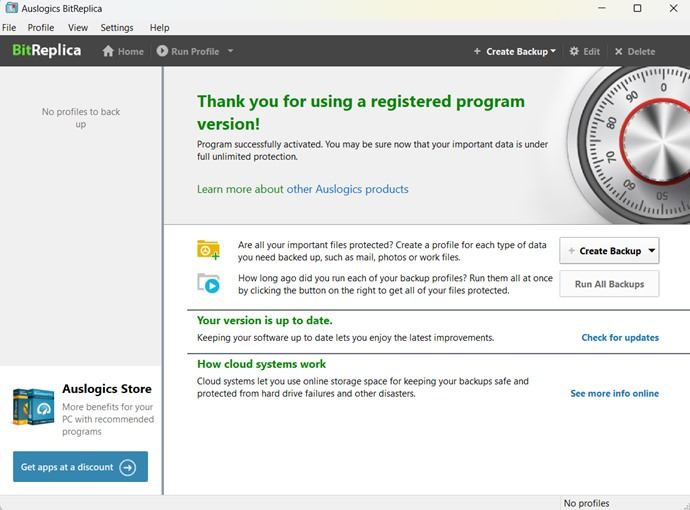Open the Settings menu

coord(117,27)
